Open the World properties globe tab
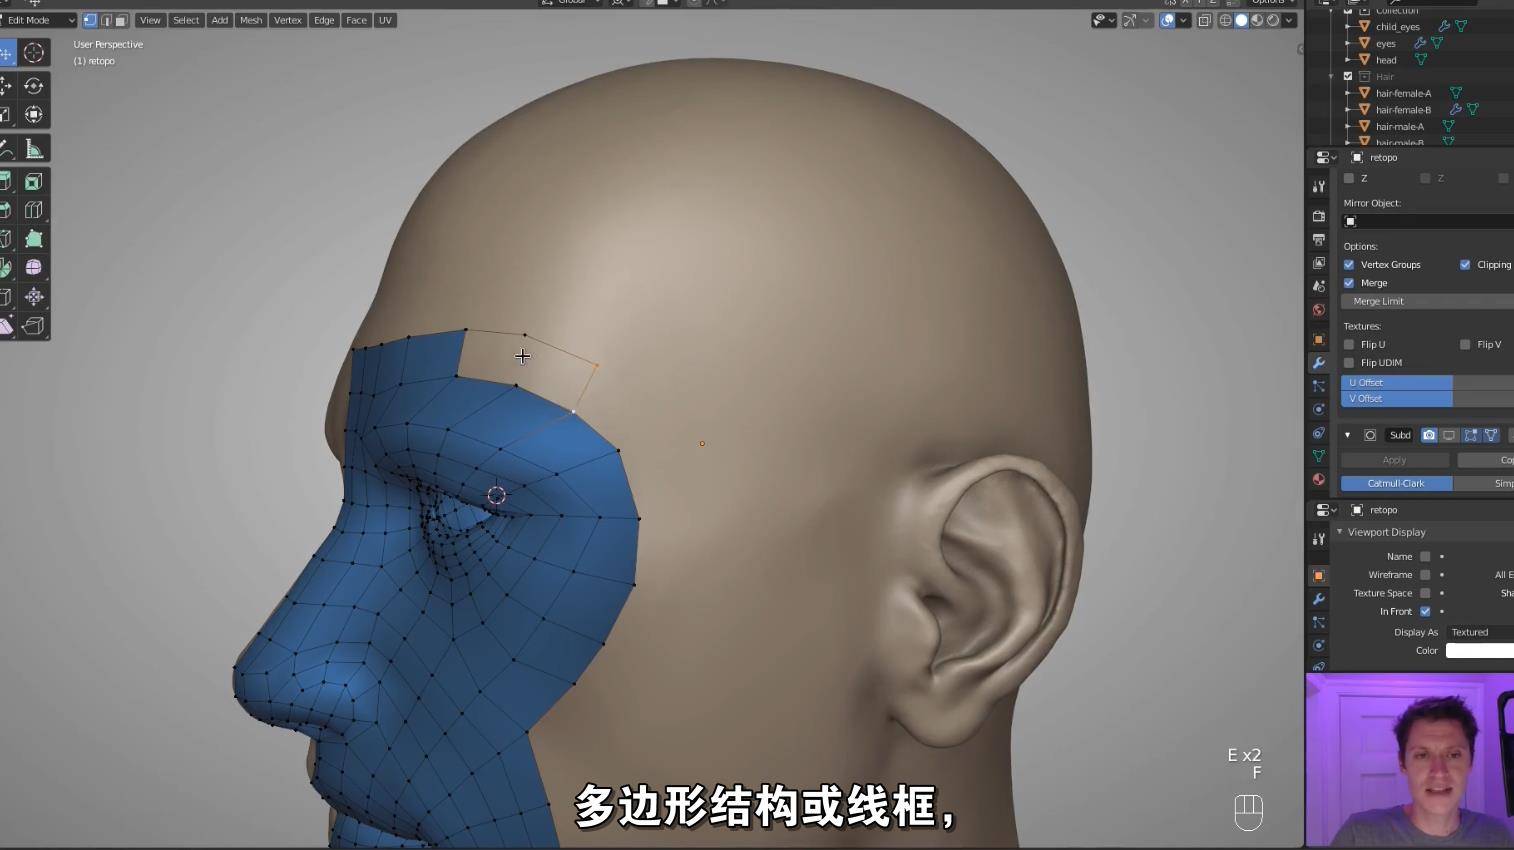 pyautogui.click(x=1319, y=310)
